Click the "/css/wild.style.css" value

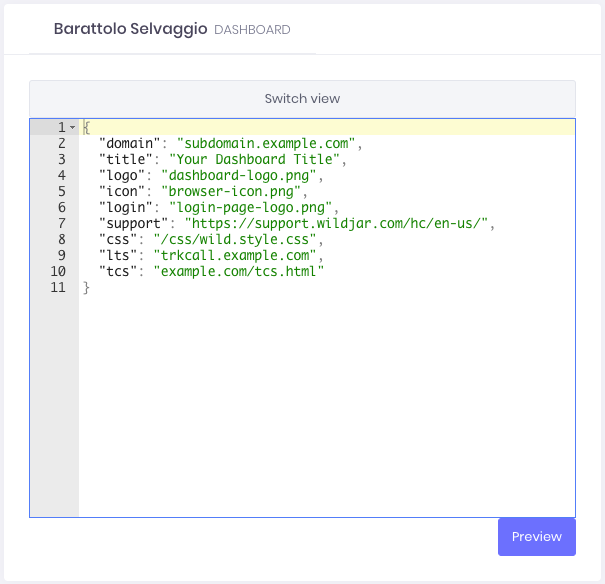235,240
